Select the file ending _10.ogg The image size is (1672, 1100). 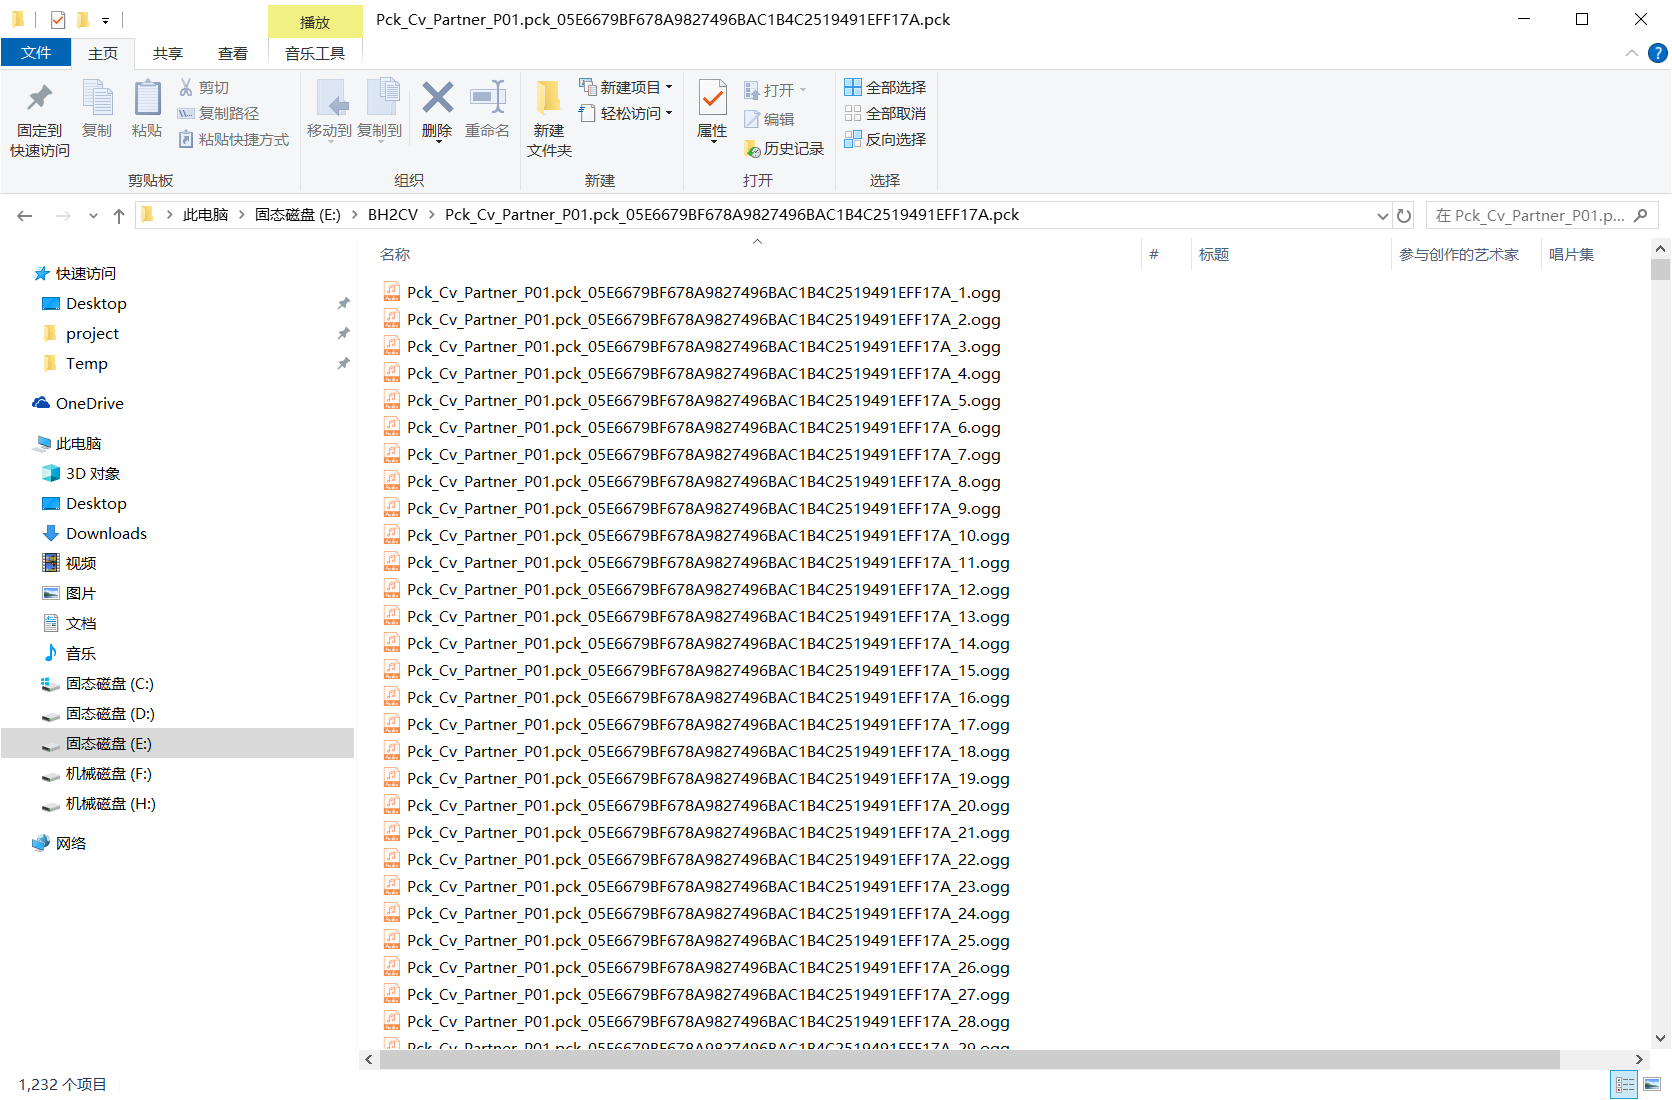click(x=708, y=535)
